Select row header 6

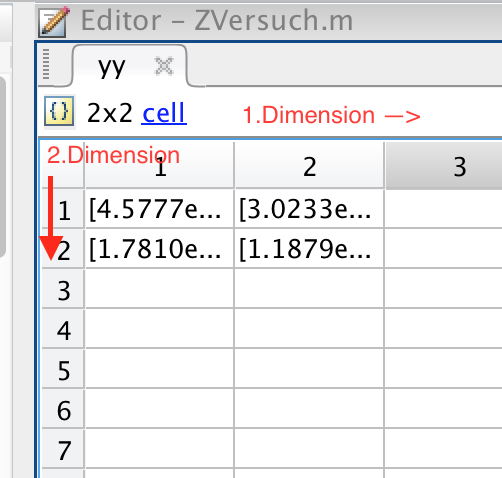tap(63, 409)
